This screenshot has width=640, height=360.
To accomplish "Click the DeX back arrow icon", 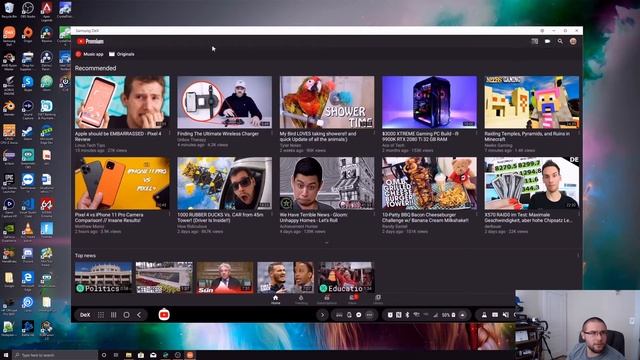I will tap(139, 315).
